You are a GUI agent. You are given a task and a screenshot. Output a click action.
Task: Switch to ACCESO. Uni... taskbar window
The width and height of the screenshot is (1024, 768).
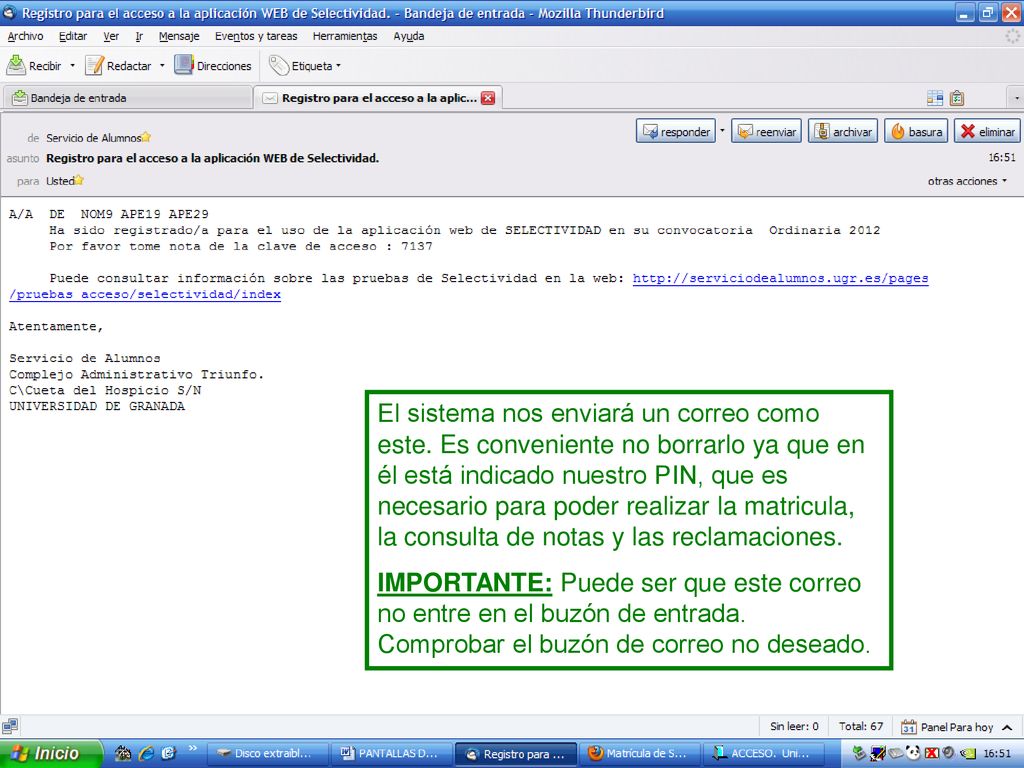tap(762, 754)
